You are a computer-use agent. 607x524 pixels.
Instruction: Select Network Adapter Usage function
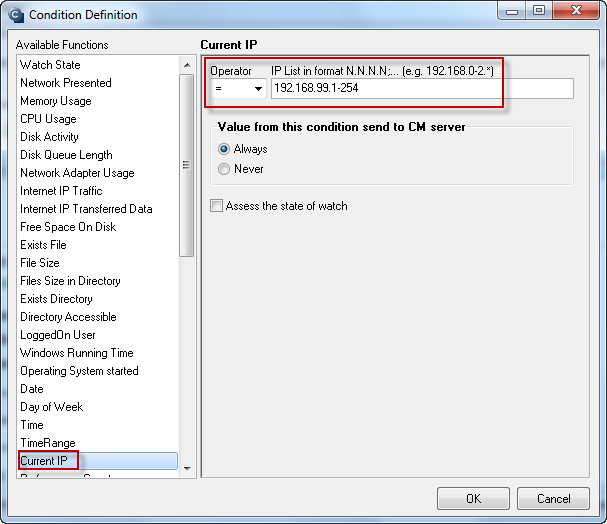pos(98,173)
